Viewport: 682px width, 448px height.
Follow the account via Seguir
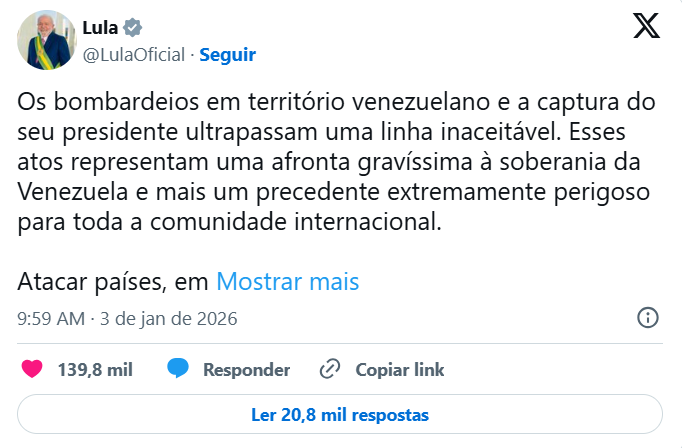pos(228,54)
